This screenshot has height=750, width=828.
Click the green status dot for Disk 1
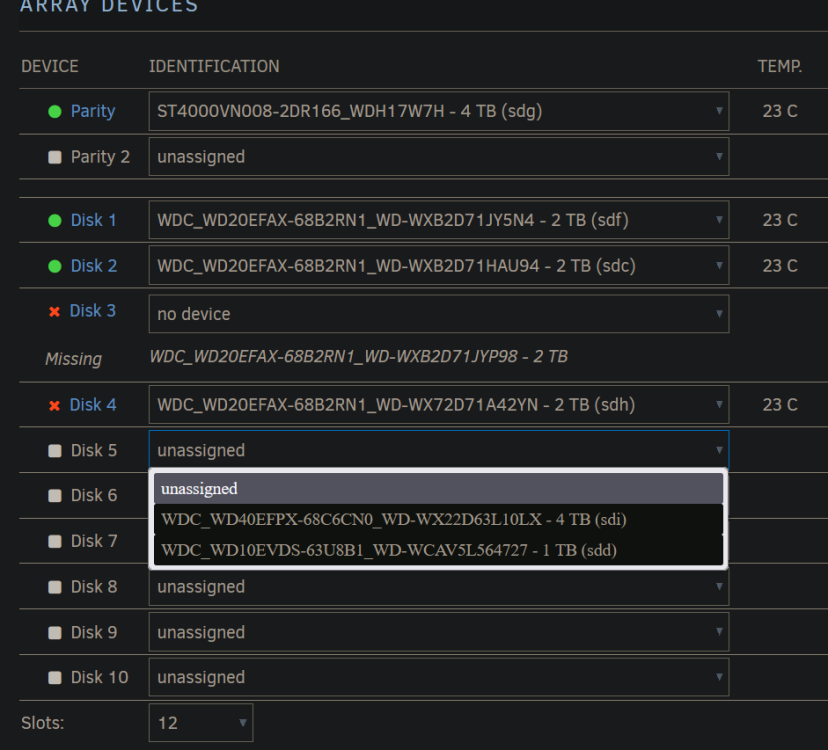point(55,220)
